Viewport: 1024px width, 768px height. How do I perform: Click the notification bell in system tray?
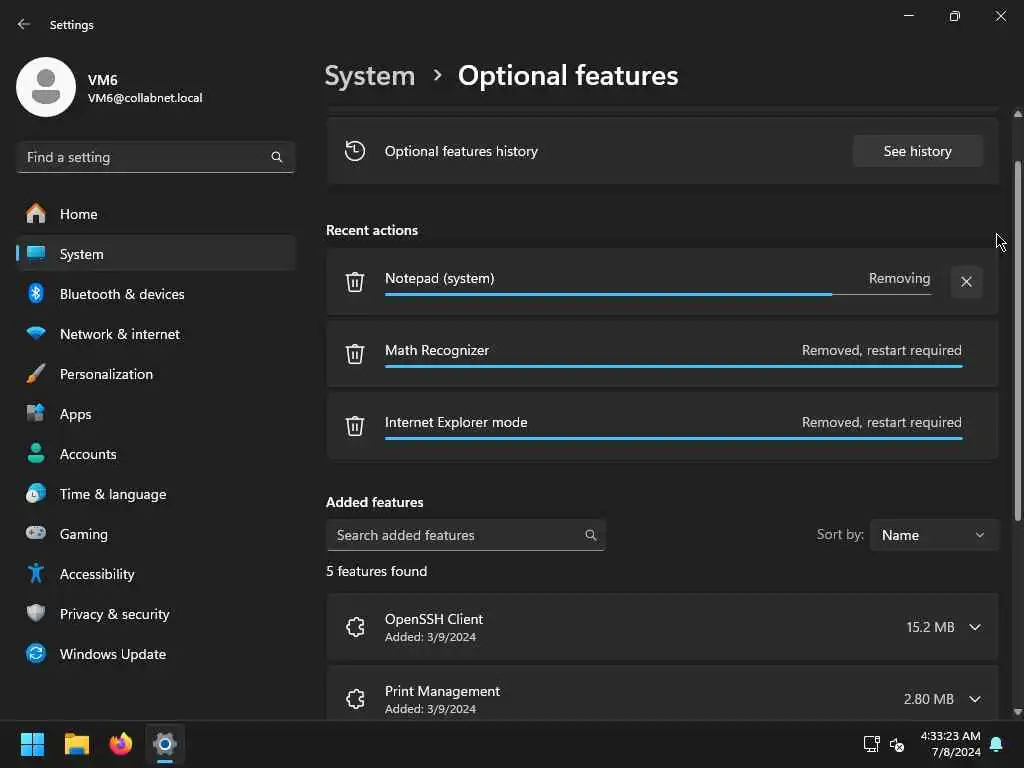pyautogui.click(x=996, y=744)
